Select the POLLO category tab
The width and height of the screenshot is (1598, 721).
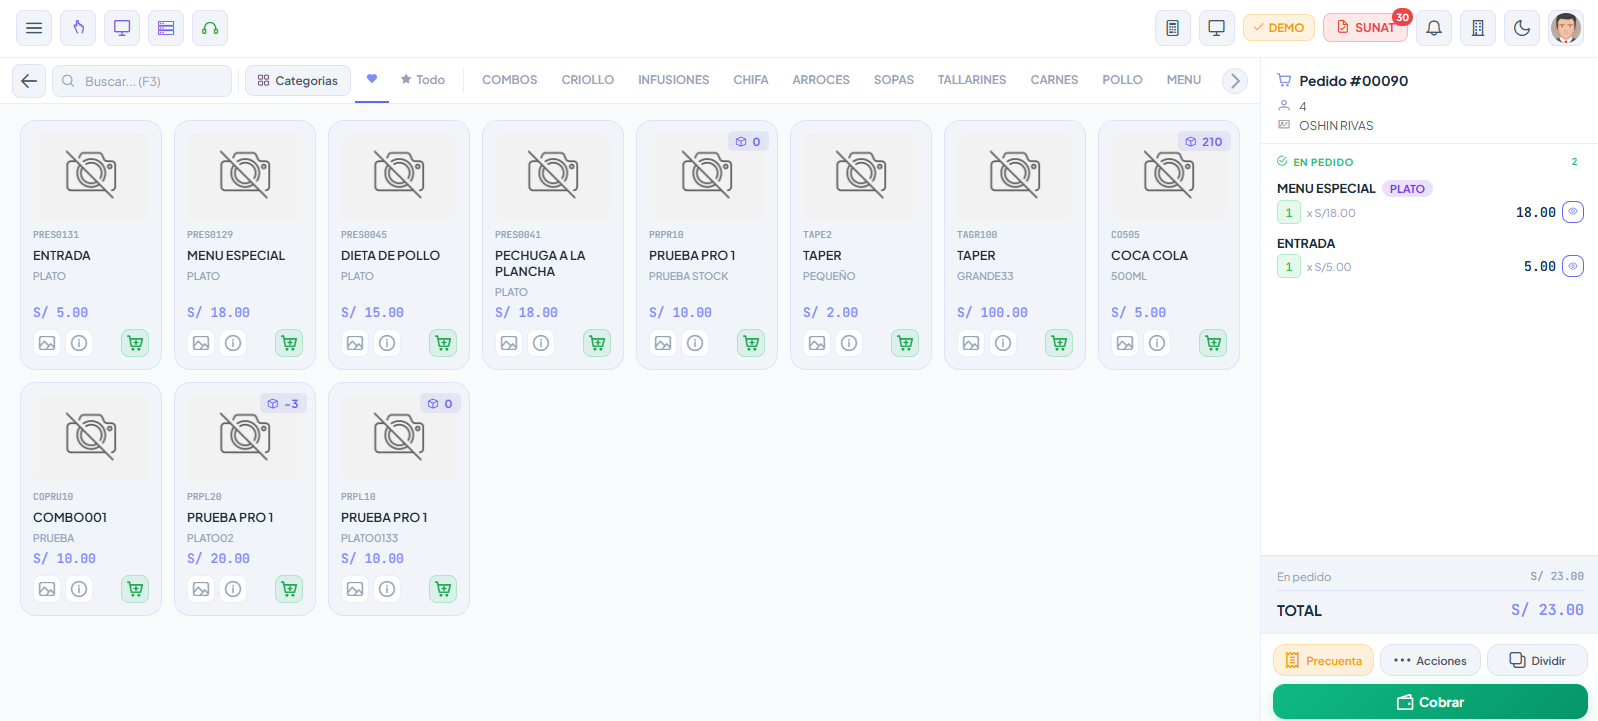pos(1122,80)
